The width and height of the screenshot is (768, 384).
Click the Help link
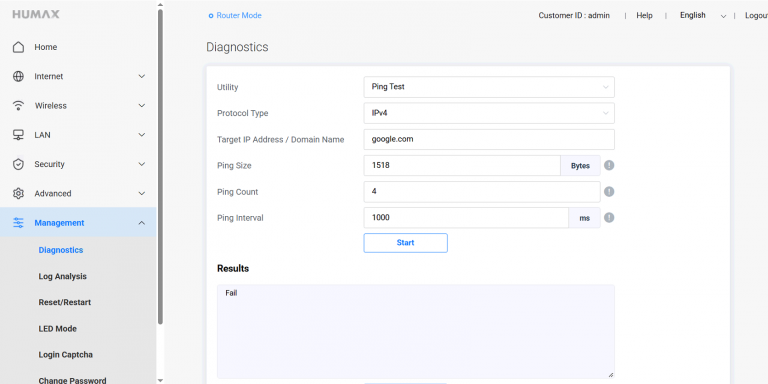point(644,16)
